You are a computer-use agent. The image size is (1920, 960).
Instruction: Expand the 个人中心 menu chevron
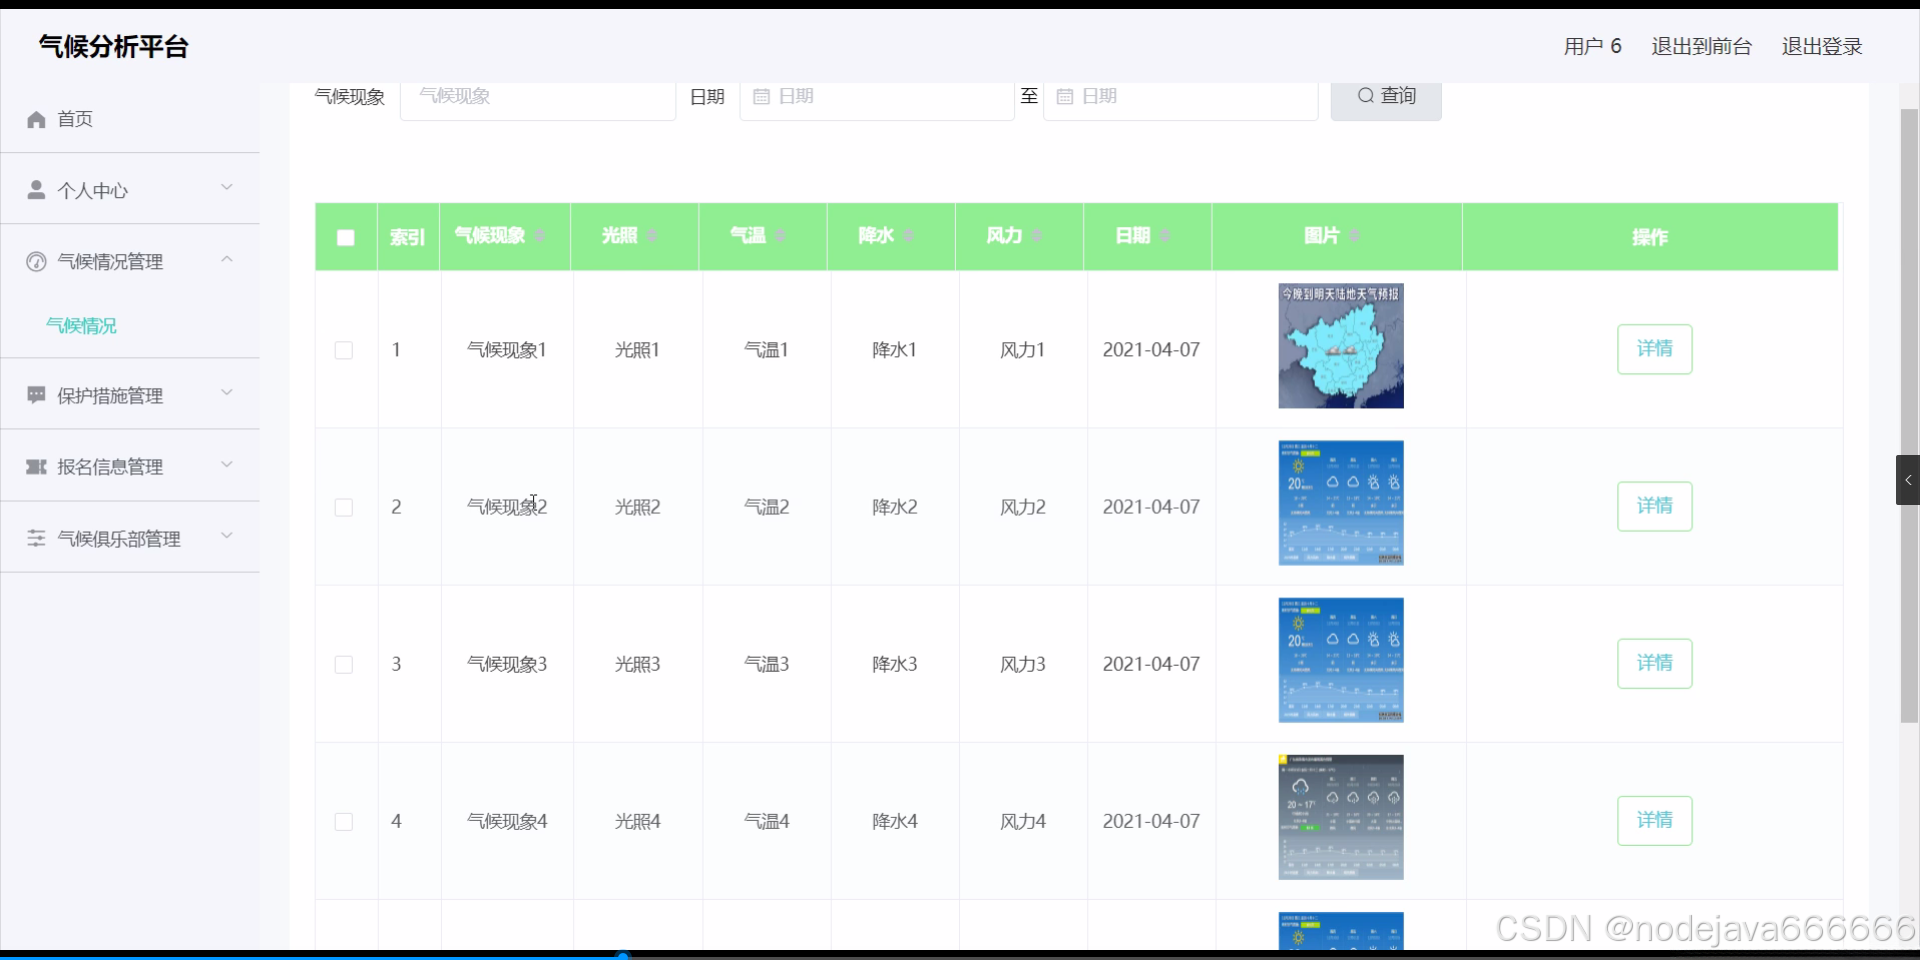pos(227,188)
